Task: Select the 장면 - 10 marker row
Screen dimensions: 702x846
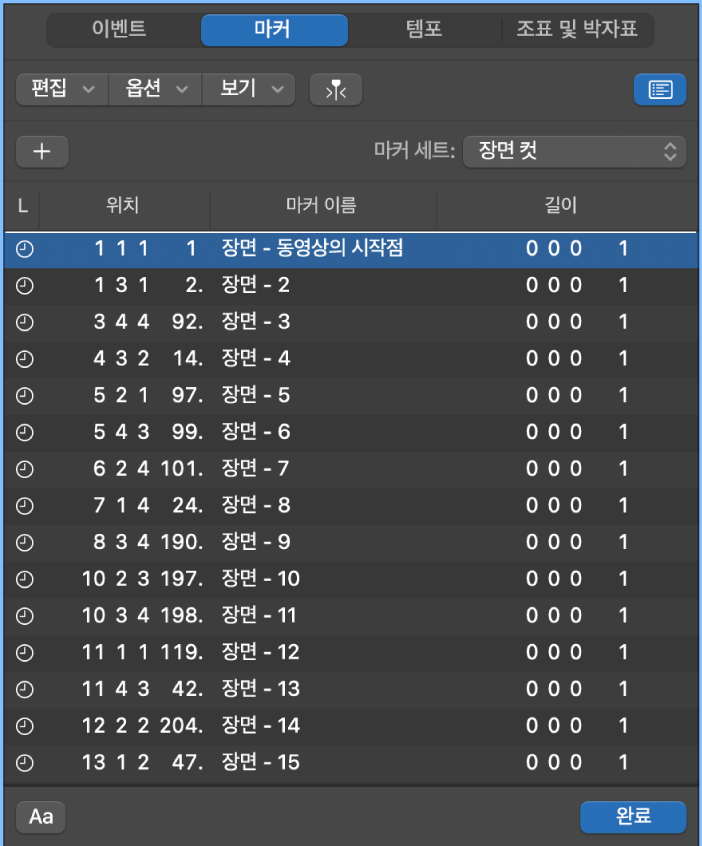Action: pyautogui.click(x=350, y=578)
